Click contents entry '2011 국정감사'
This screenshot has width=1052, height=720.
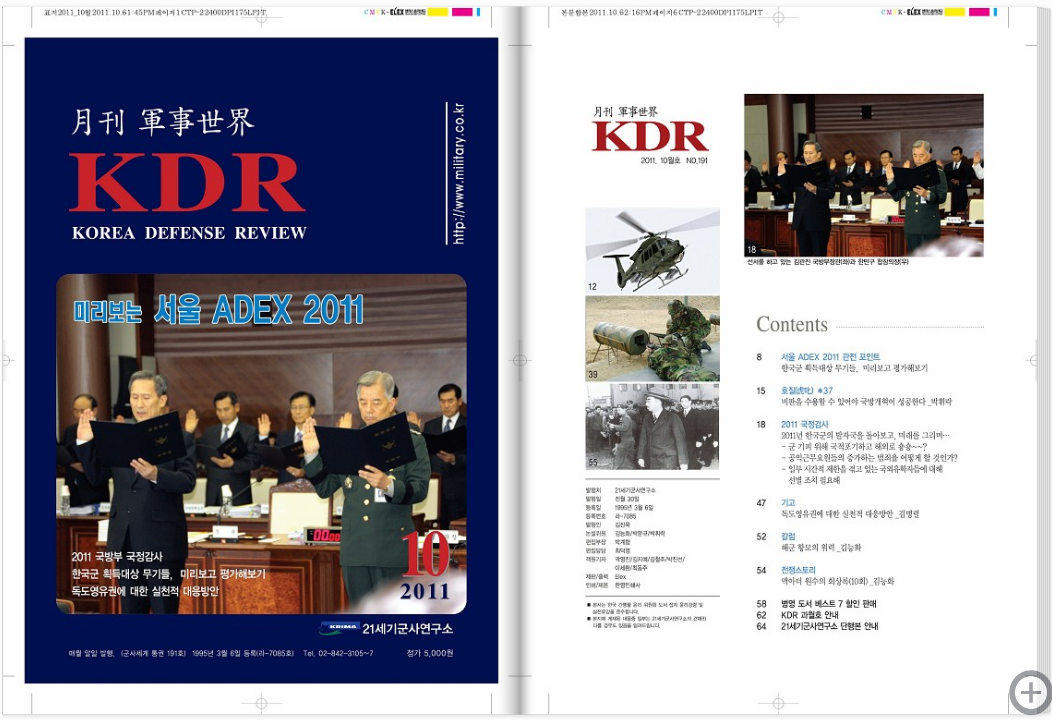pyautogui.click(x=804, y=424)
